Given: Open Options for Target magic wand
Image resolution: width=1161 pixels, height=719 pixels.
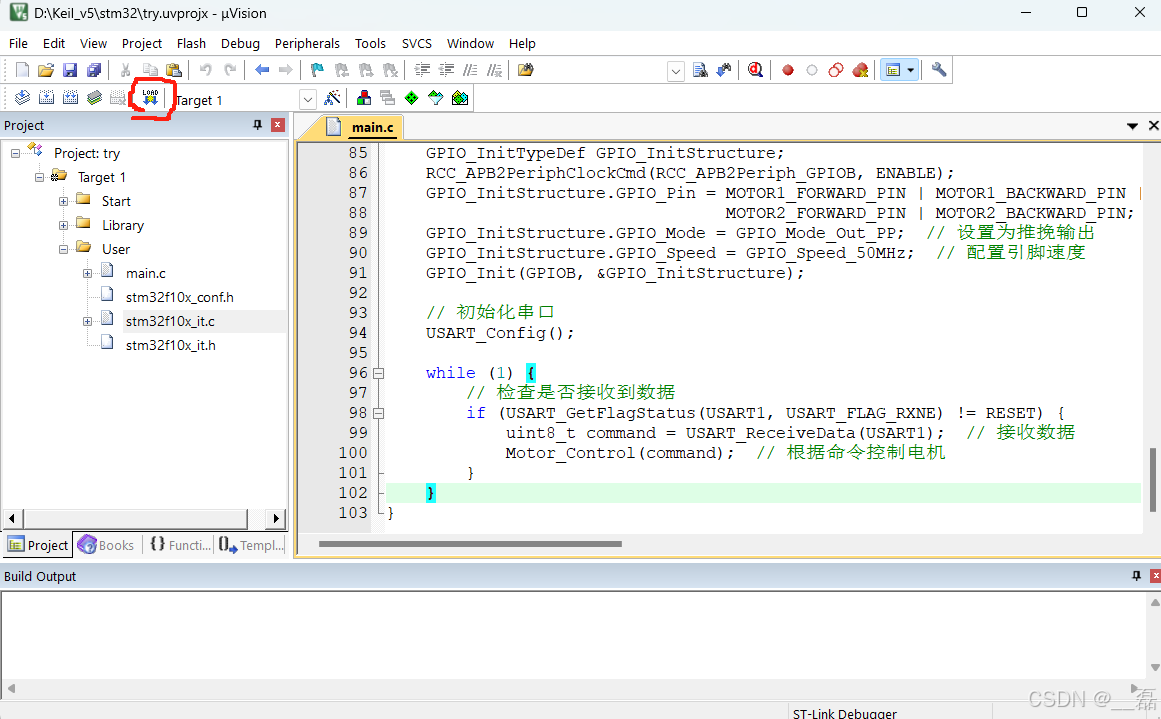Looking at the screenshot, I should (x=332, y=98).
